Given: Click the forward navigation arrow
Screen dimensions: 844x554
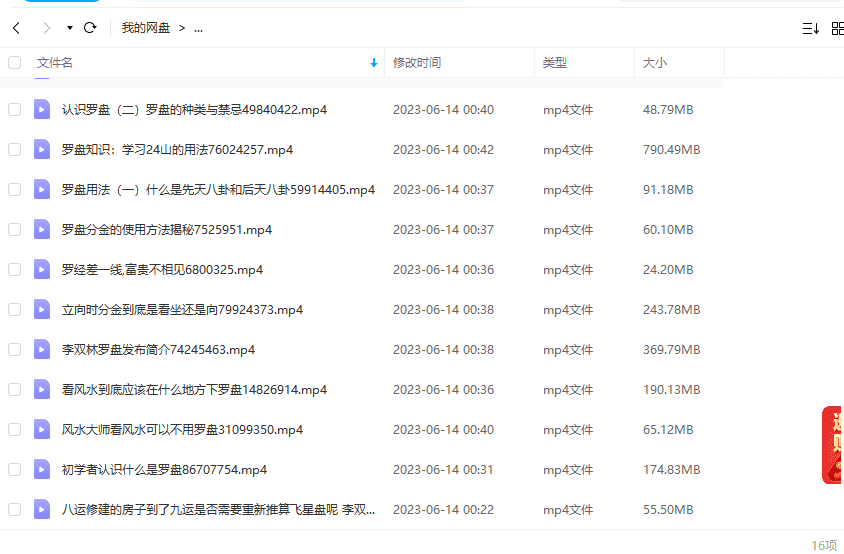Looking at the screenshot, I should (46, 28).
